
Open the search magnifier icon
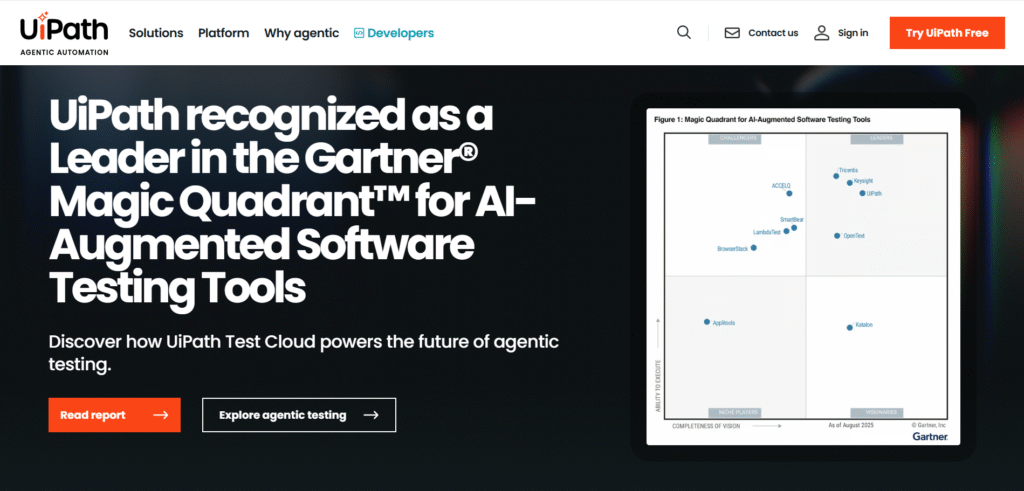[x=684, y=32]
